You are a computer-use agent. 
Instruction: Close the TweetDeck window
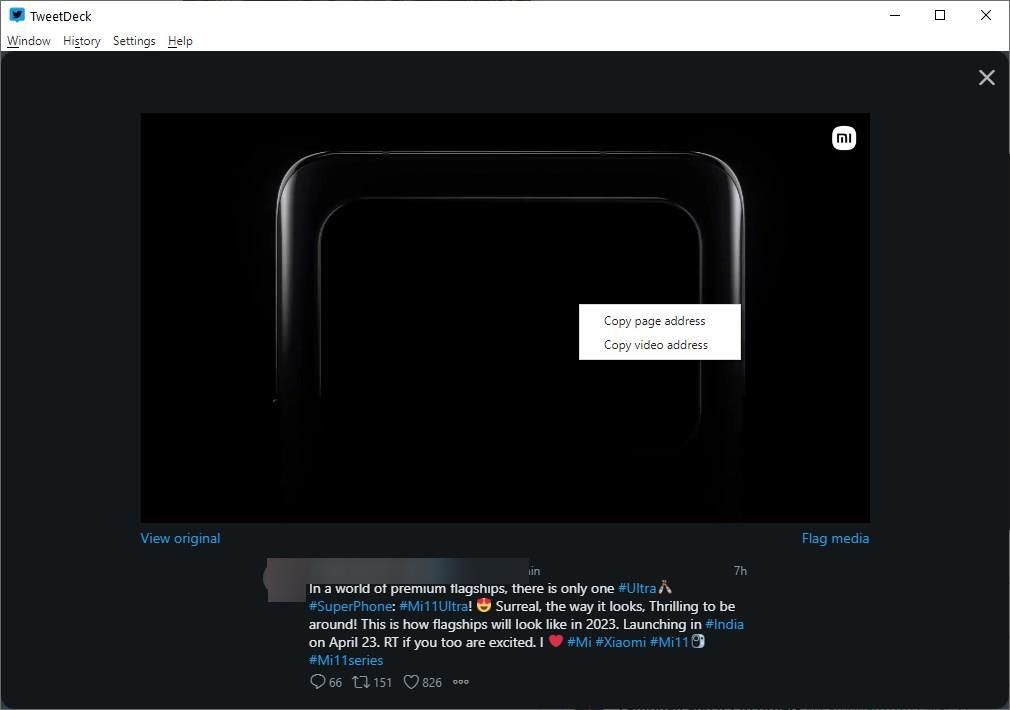tap(986, 15)
